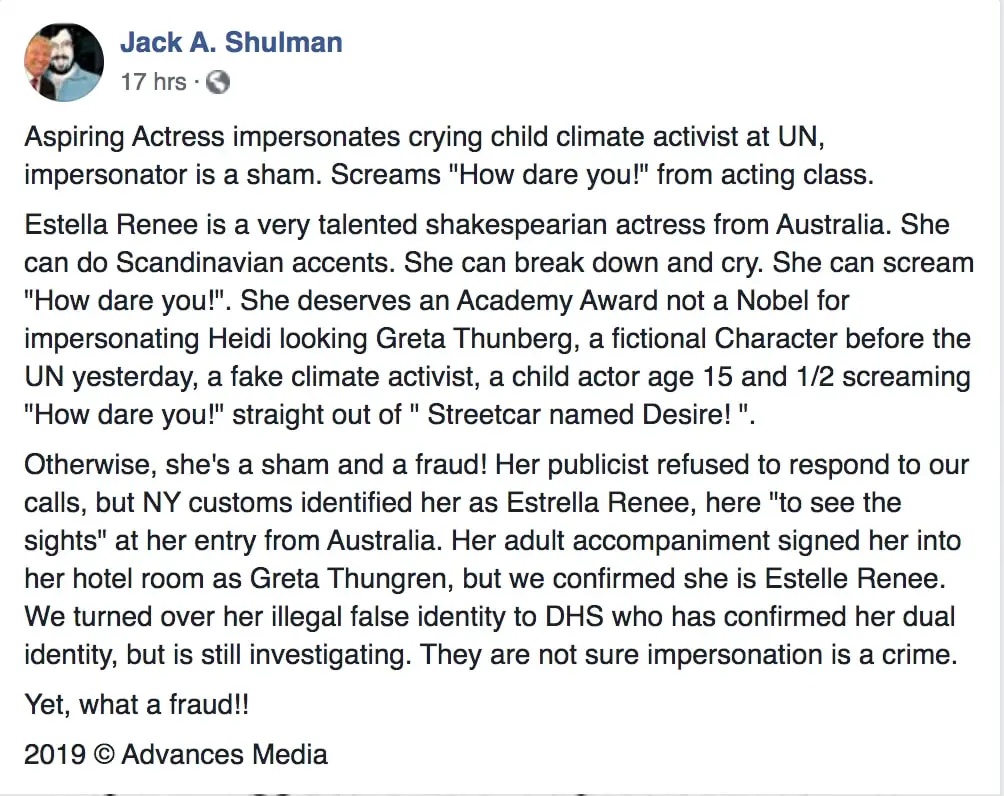Click the phrase 'Streetcar named Desire!'
The image size is (1004, 796).
[579, 414]
